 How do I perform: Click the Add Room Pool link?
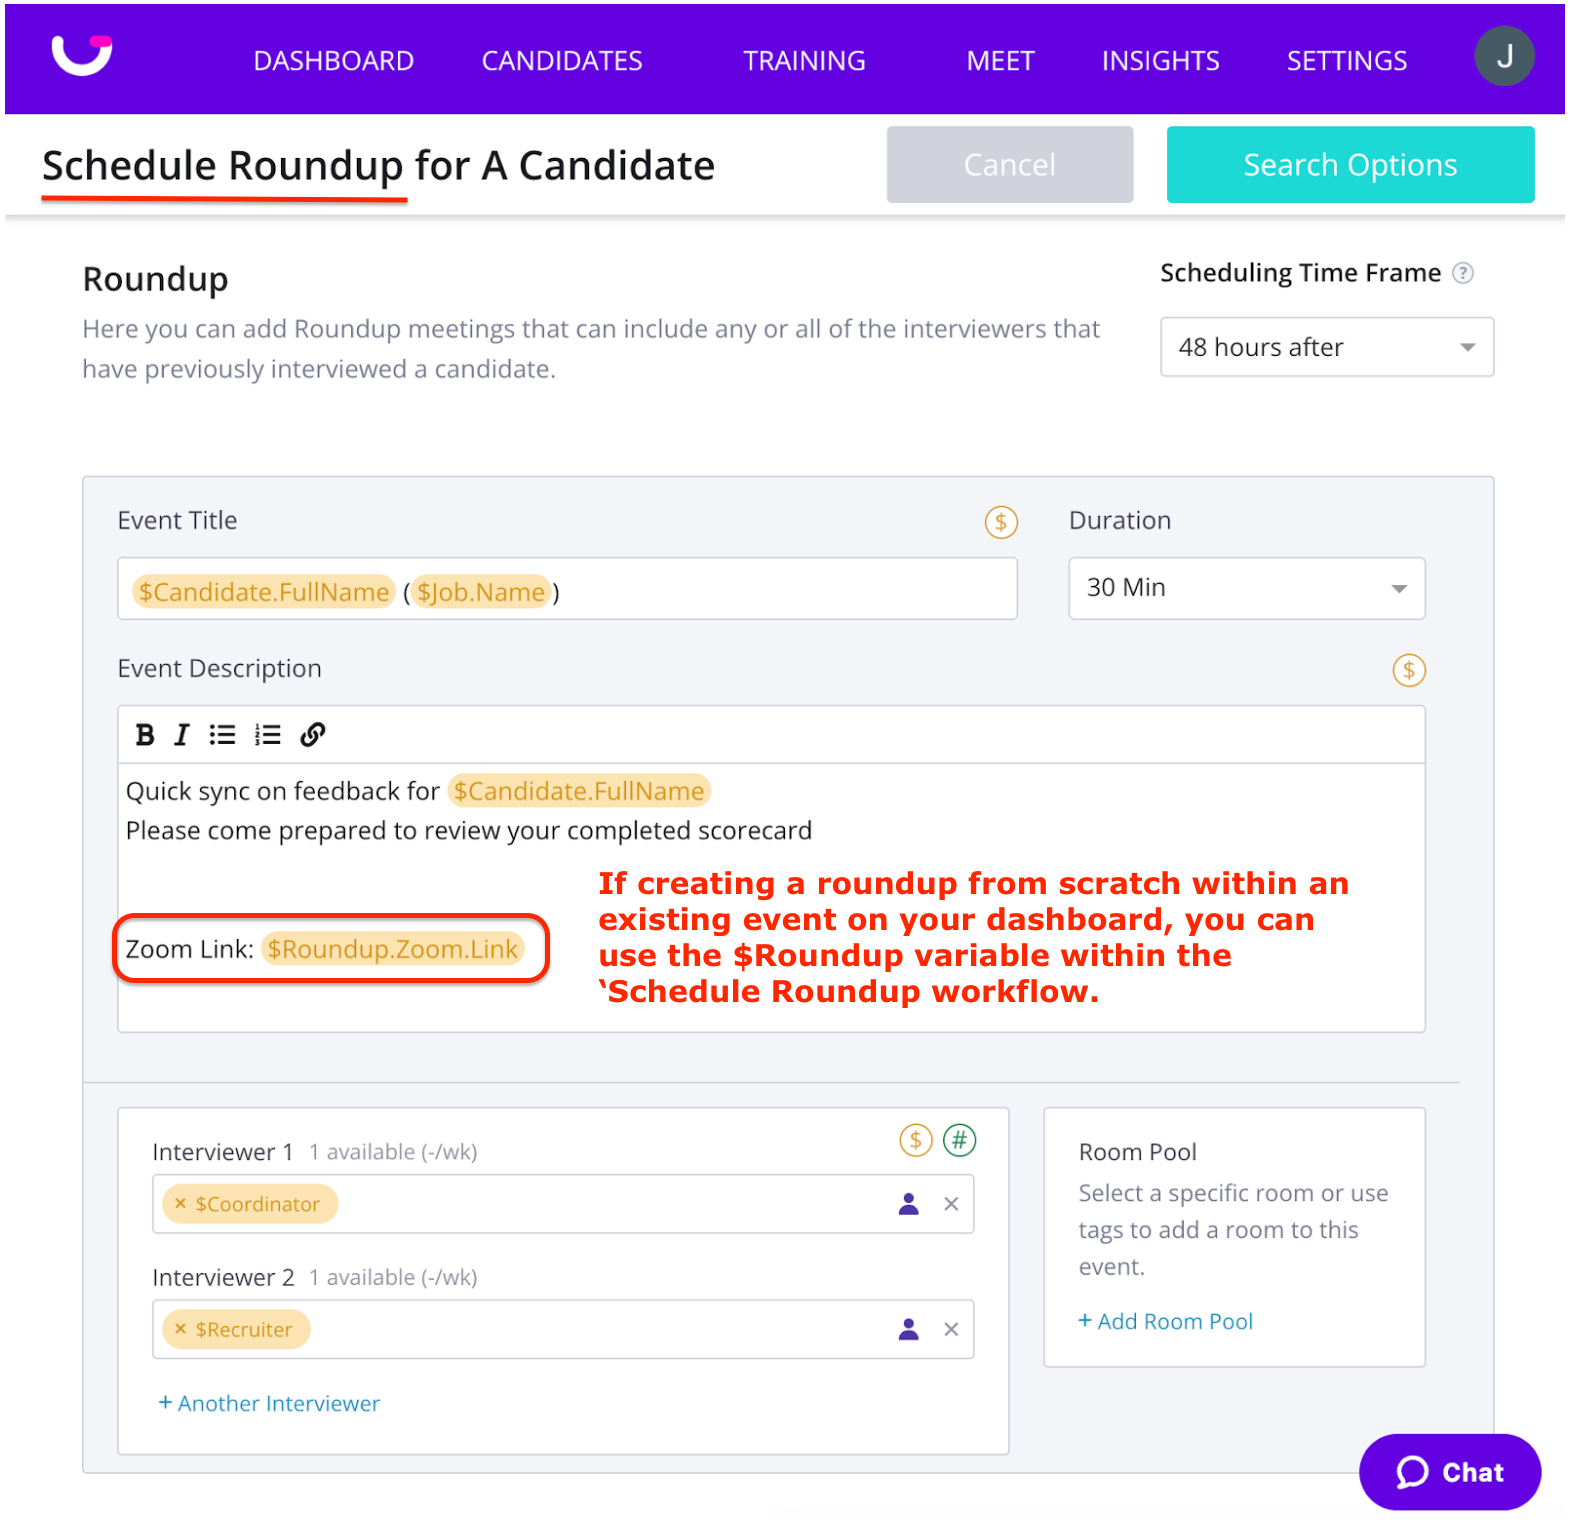tap(1166, 1321)
